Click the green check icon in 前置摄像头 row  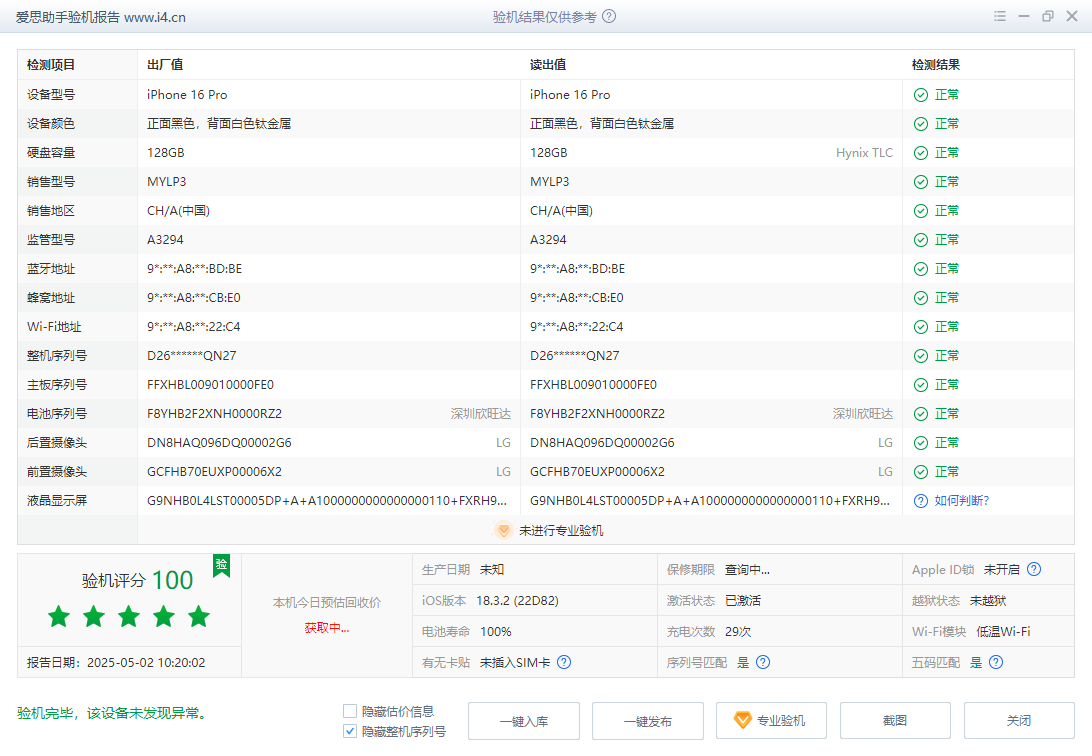coord(921,472)
